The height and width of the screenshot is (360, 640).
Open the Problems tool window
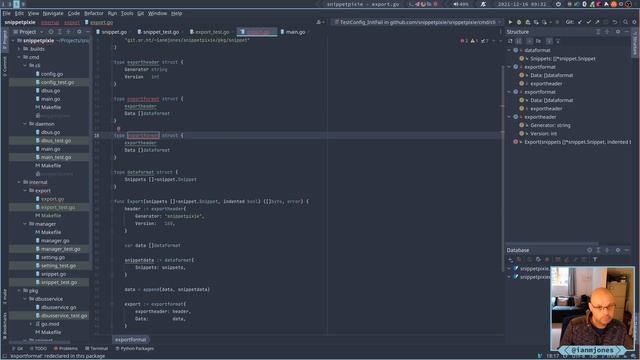pos(65,349)
